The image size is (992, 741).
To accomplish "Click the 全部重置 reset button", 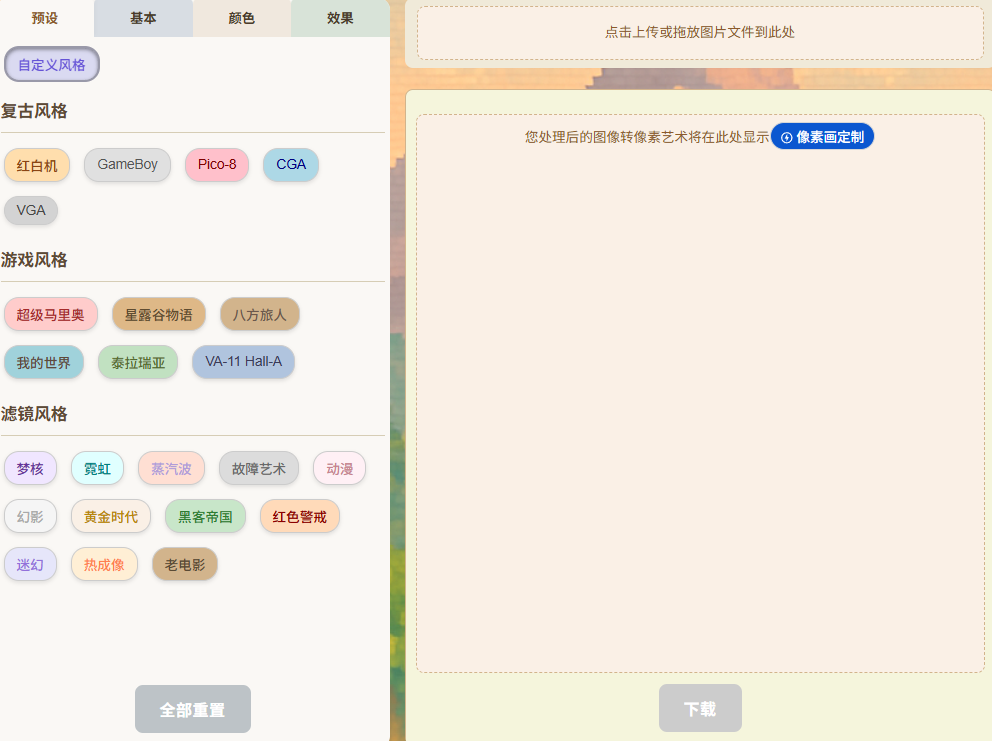I will click(x=192, y=708).
